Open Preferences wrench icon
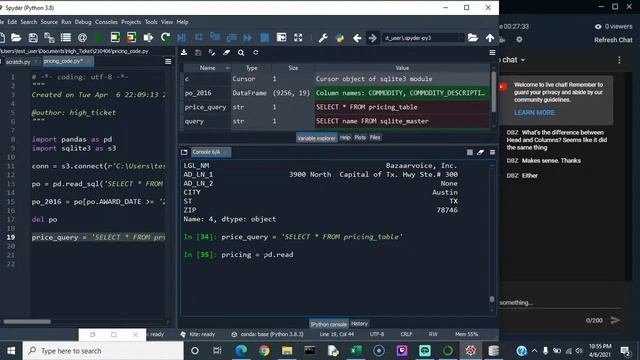 pos(323,38)
